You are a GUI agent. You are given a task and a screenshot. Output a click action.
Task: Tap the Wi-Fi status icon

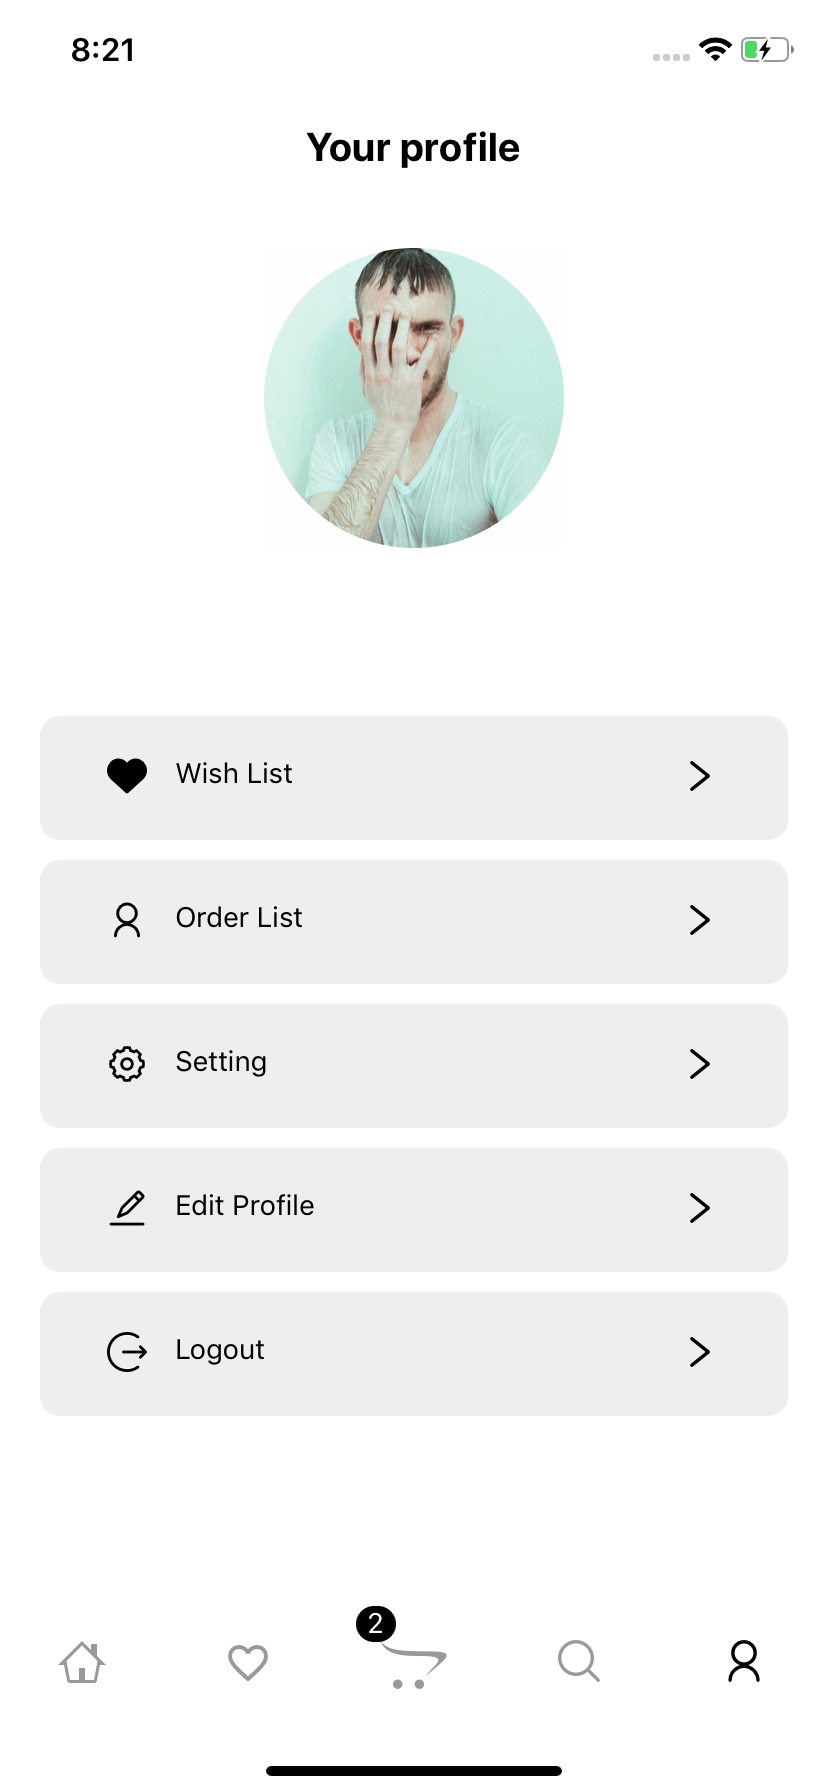coord(715,49)
